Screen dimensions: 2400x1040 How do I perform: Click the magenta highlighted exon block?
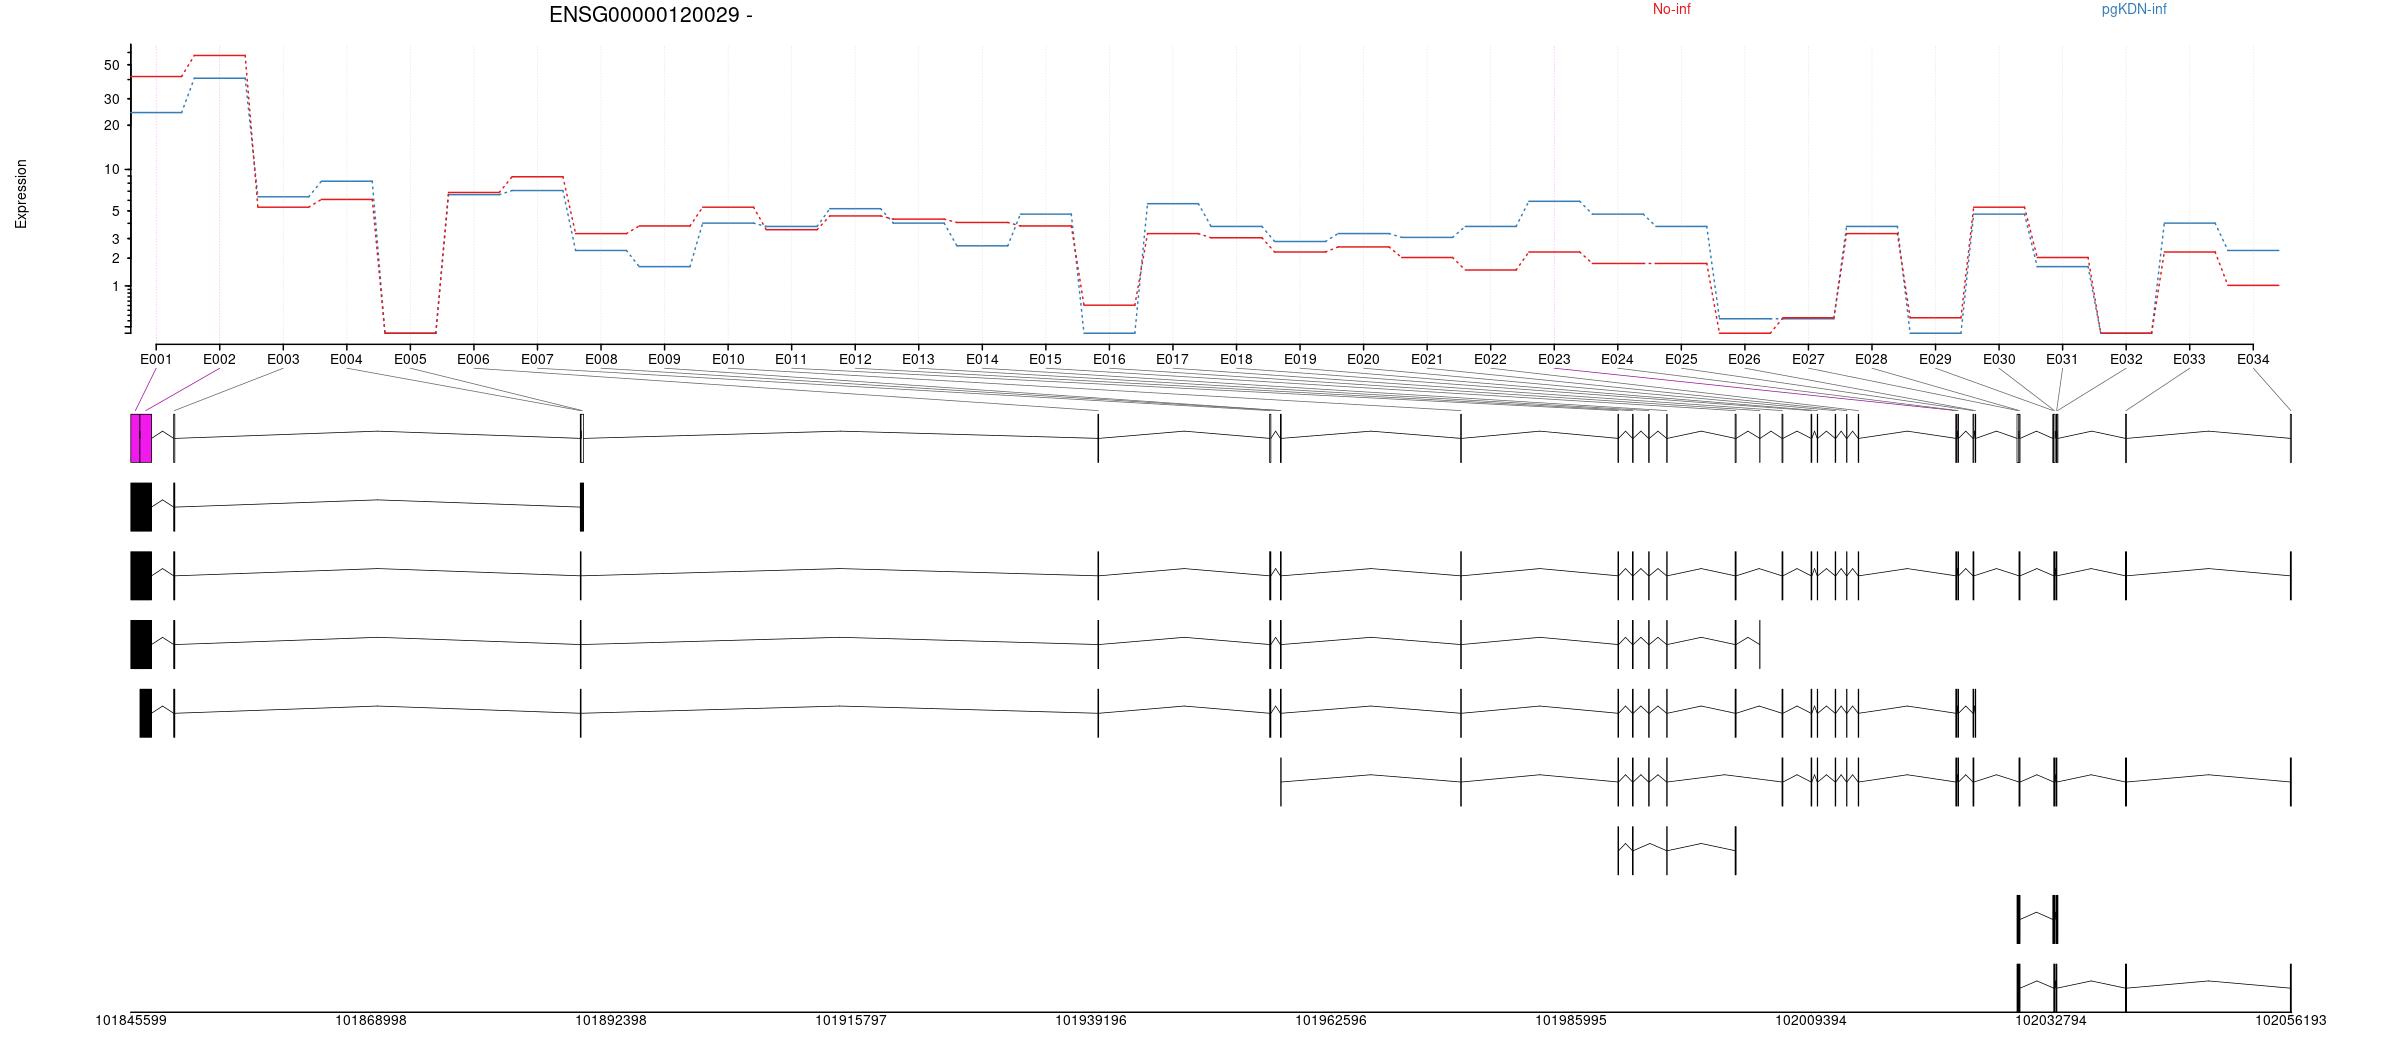141,438
